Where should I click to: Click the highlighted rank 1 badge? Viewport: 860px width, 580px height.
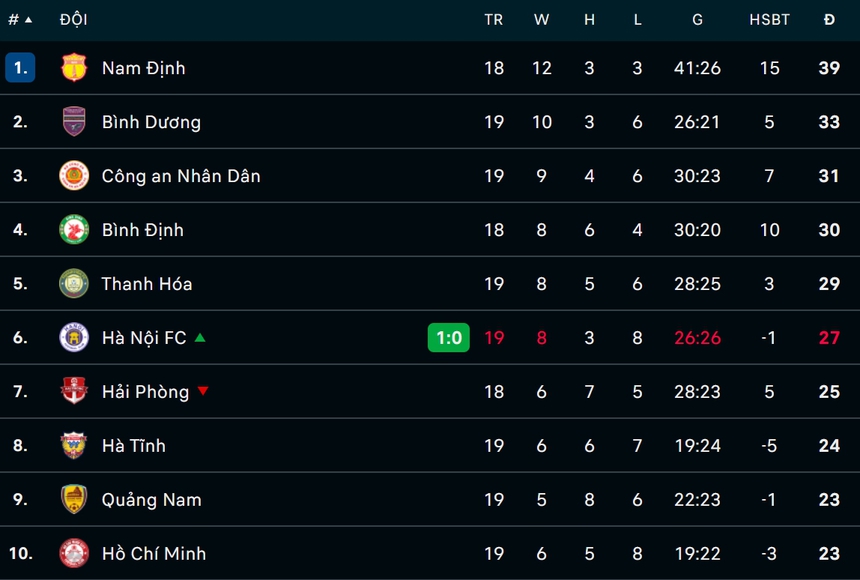[x=20, y=68]
